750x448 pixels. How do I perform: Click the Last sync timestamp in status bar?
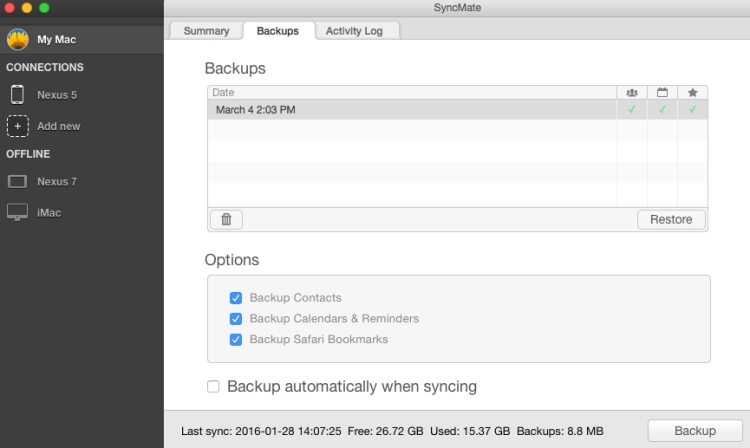[x=261, y=431]
